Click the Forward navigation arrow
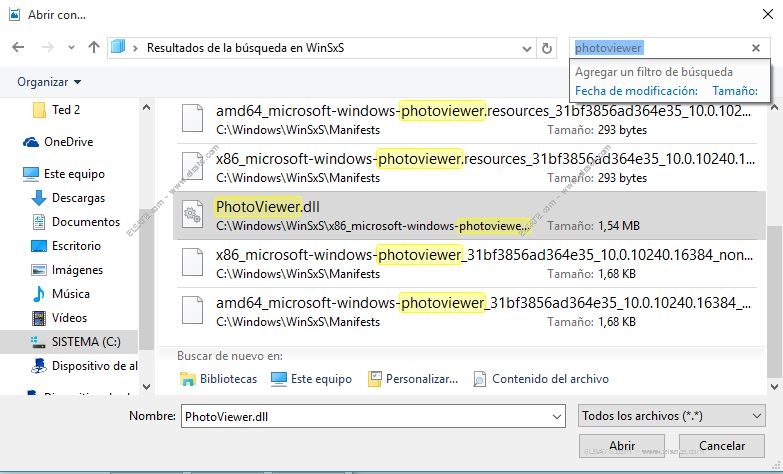Viewport: 783px width, 474px height. (x=47, y=47)
